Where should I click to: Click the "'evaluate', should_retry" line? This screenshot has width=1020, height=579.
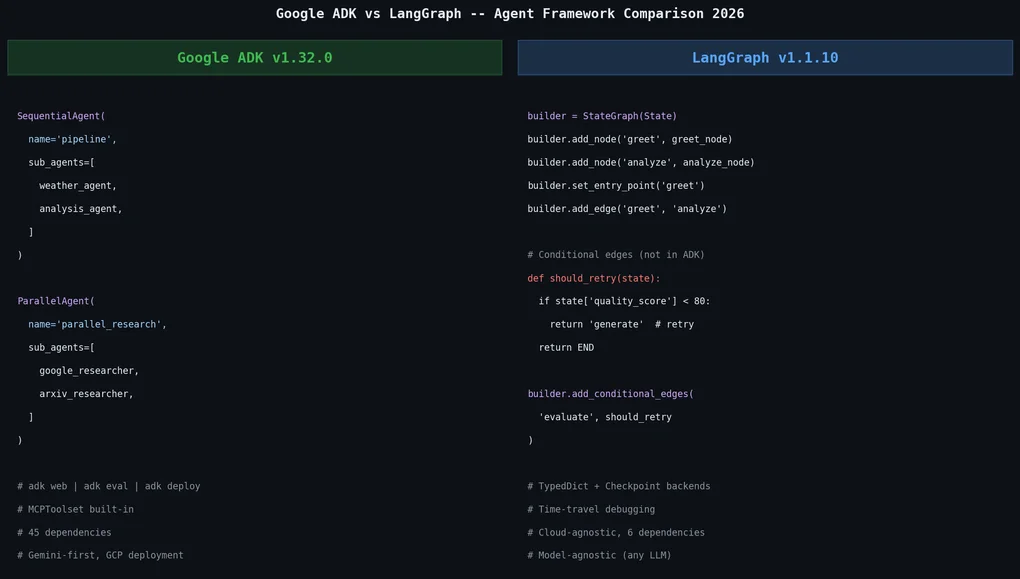pos(605,417)
